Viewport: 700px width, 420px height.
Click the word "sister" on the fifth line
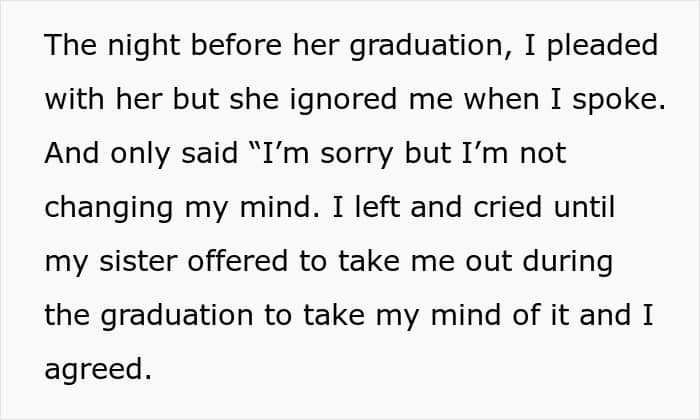click(x=138, y=262)
